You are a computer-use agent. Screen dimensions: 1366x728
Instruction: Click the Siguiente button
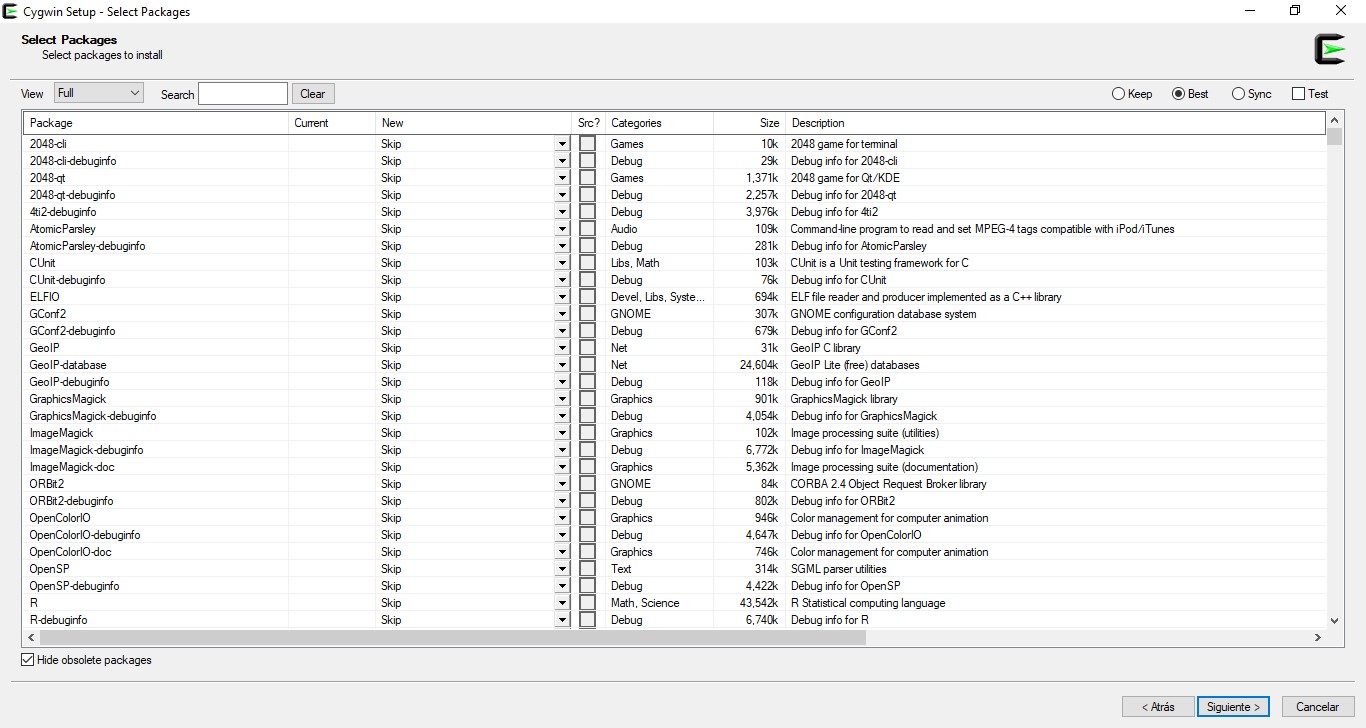pyautogui.click(x=1233, y=707)
